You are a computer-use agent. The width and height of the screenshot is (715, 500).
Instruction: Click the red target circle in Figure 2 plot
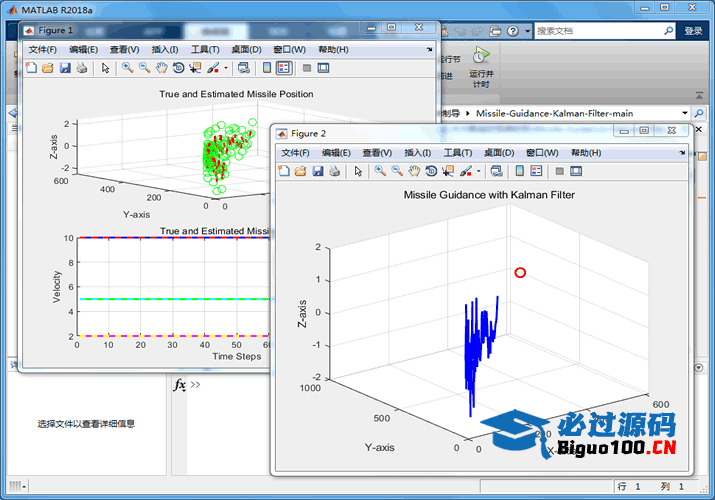520,273
